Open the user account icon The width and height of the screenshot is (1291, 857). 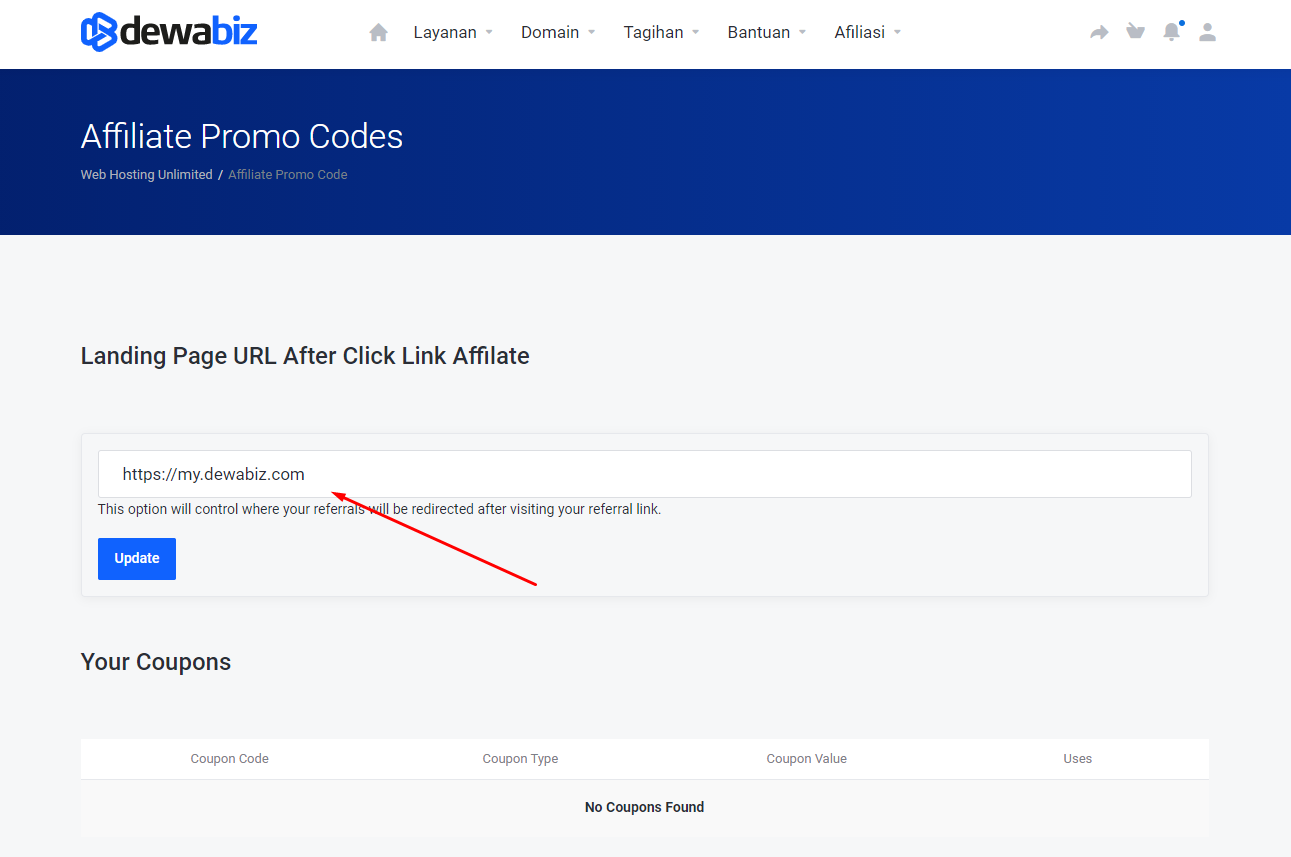tap(1207, 32)
